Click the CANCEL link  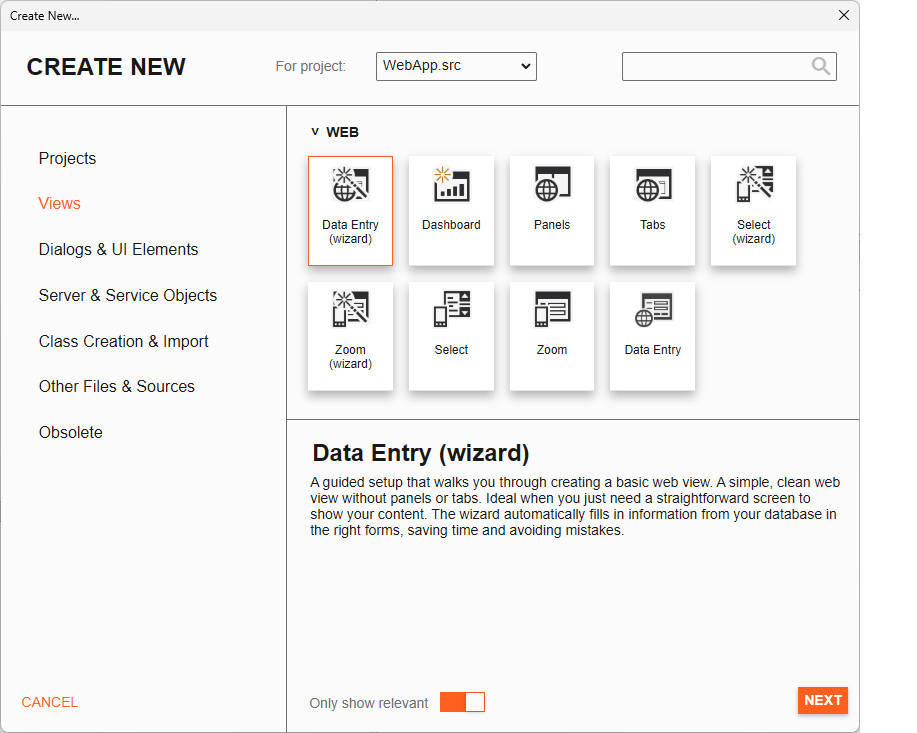(x=50, y=702)
